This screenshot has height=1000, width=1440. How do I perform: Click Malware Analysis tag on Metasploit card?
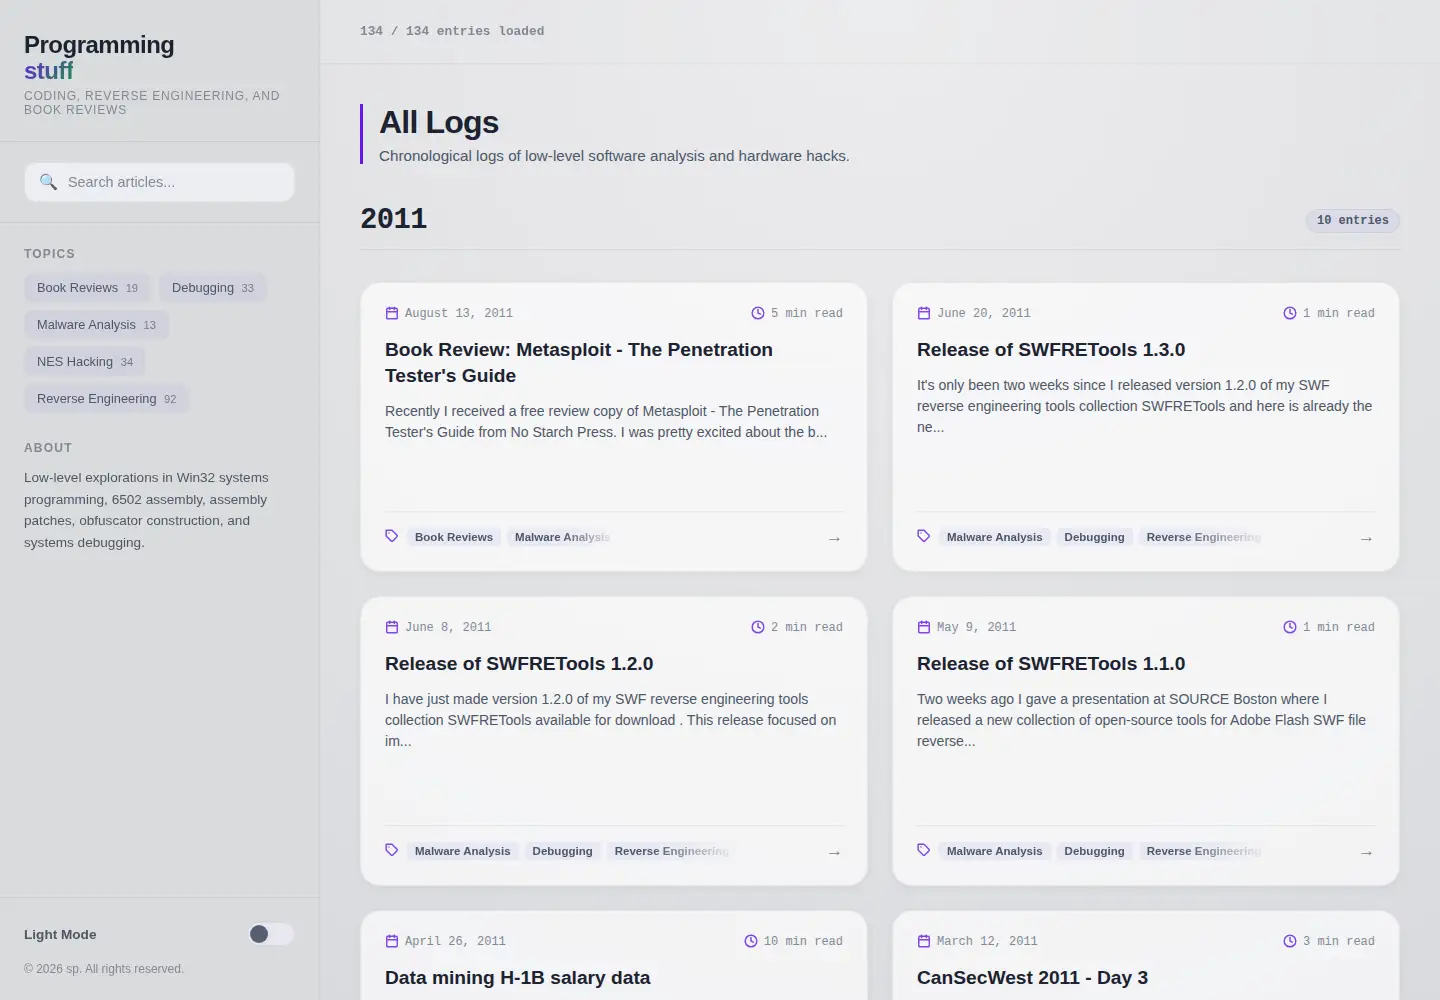pos(562,537)
